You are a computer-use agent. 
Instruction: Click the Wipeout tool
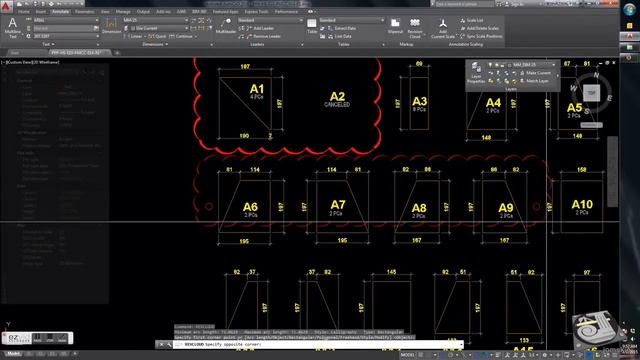(x=395, y=26)
